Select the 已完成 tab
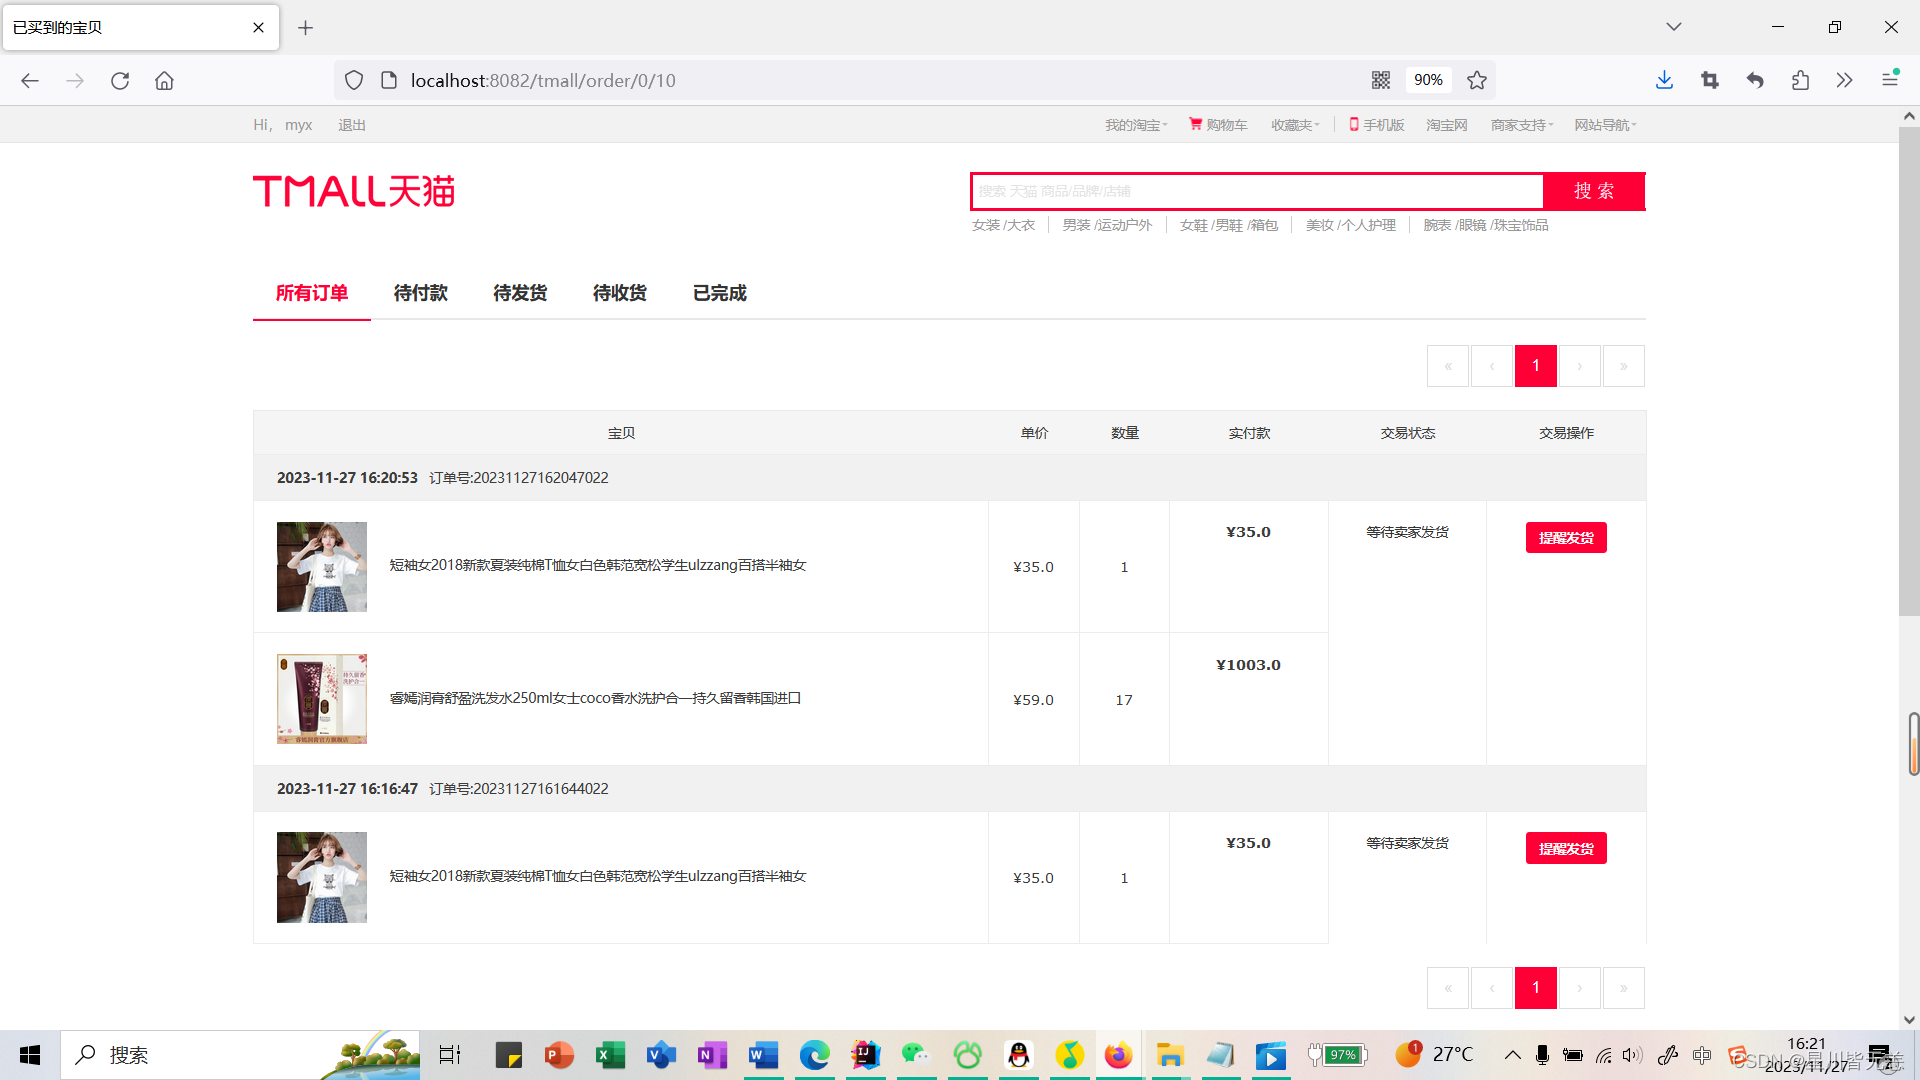 [720, 293]
